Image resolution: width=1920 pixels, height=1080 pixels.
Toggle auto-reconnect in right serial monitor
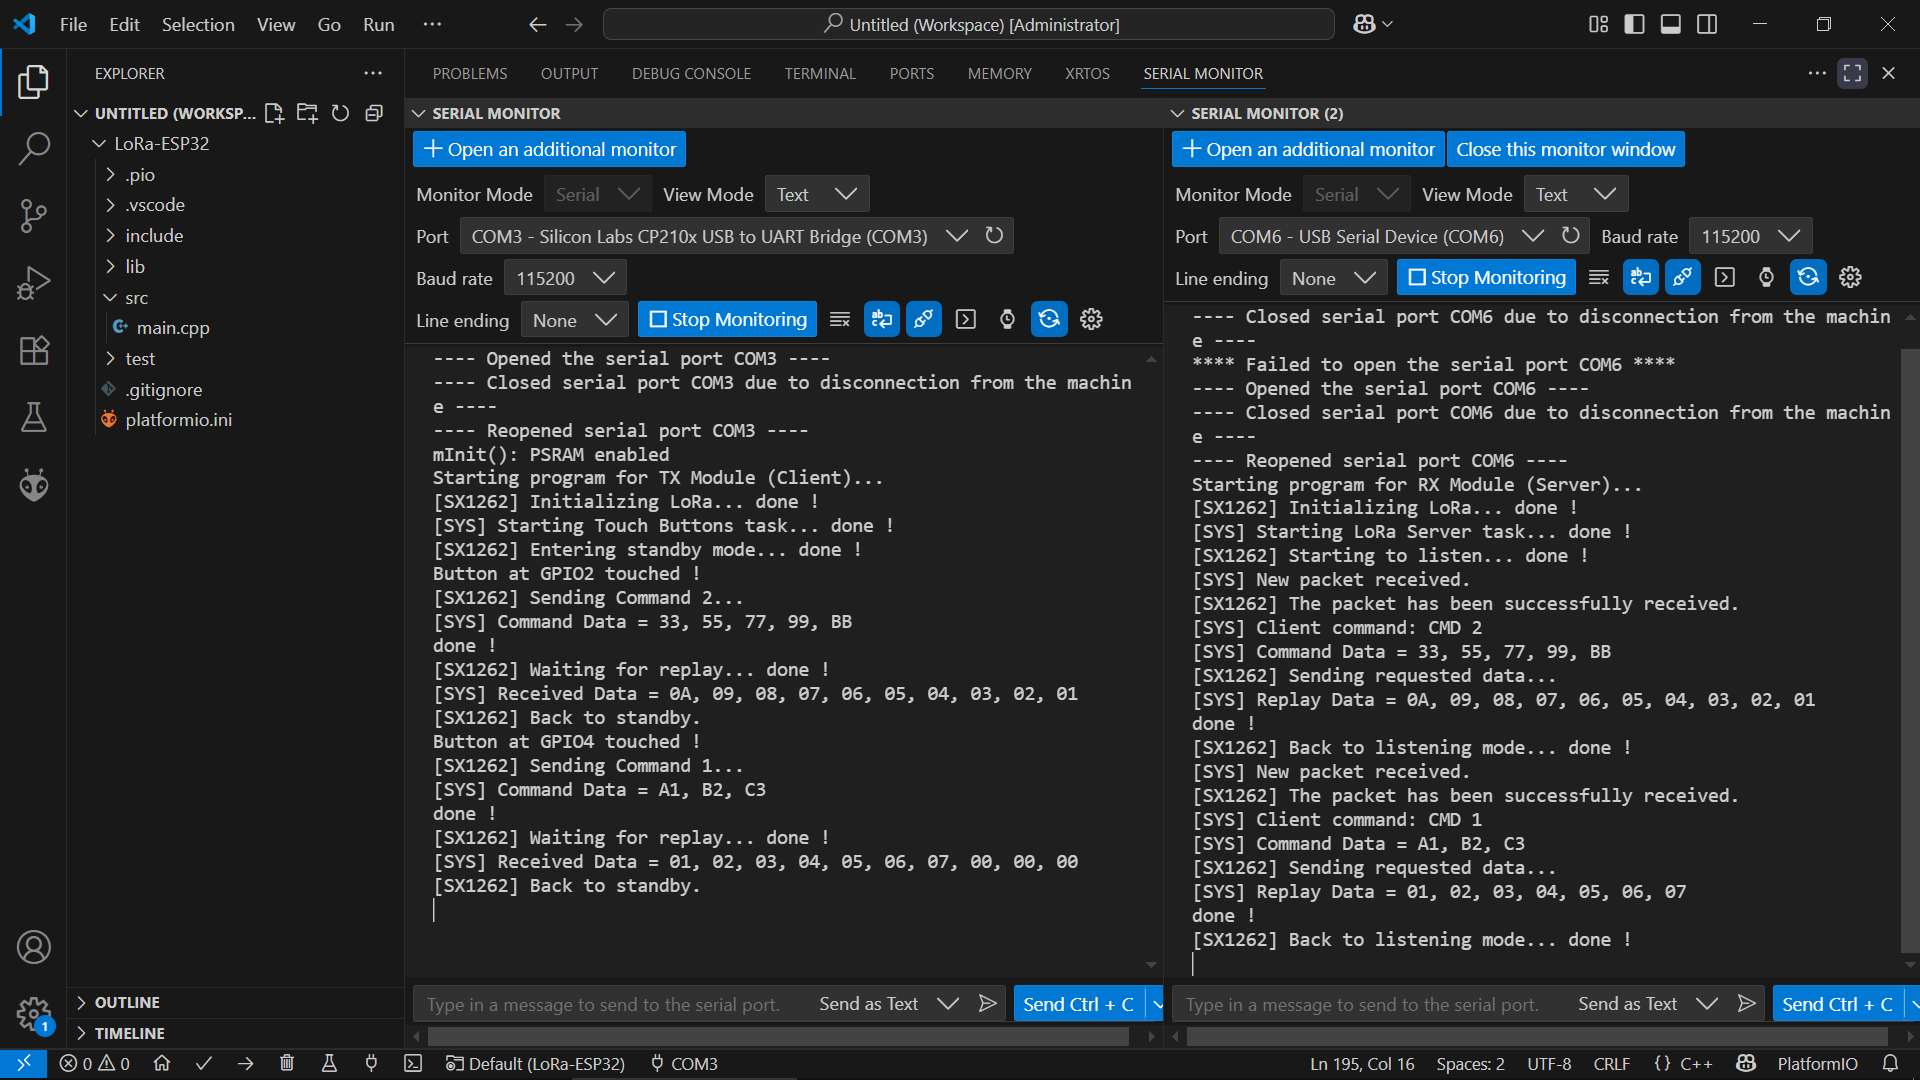(1808, 277)
